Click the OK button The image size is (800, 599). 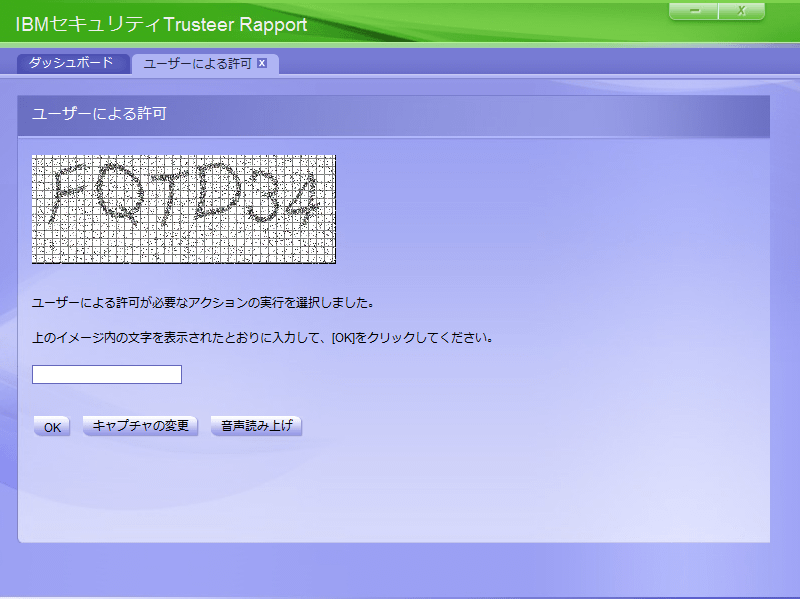pyautogui.click(x=52, y=427)
